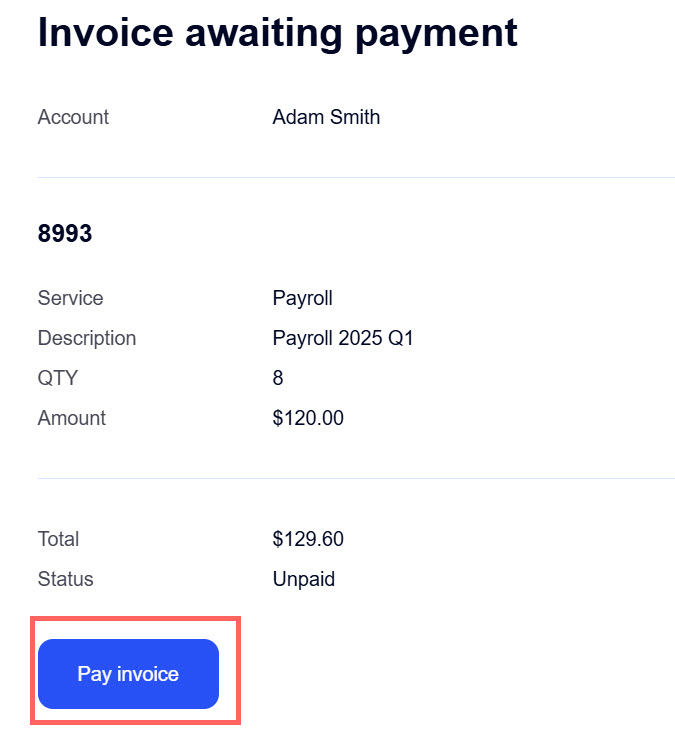Click the word payment in the heading
The height and width of the screenshot is (737, 675).
pos(439,33)
